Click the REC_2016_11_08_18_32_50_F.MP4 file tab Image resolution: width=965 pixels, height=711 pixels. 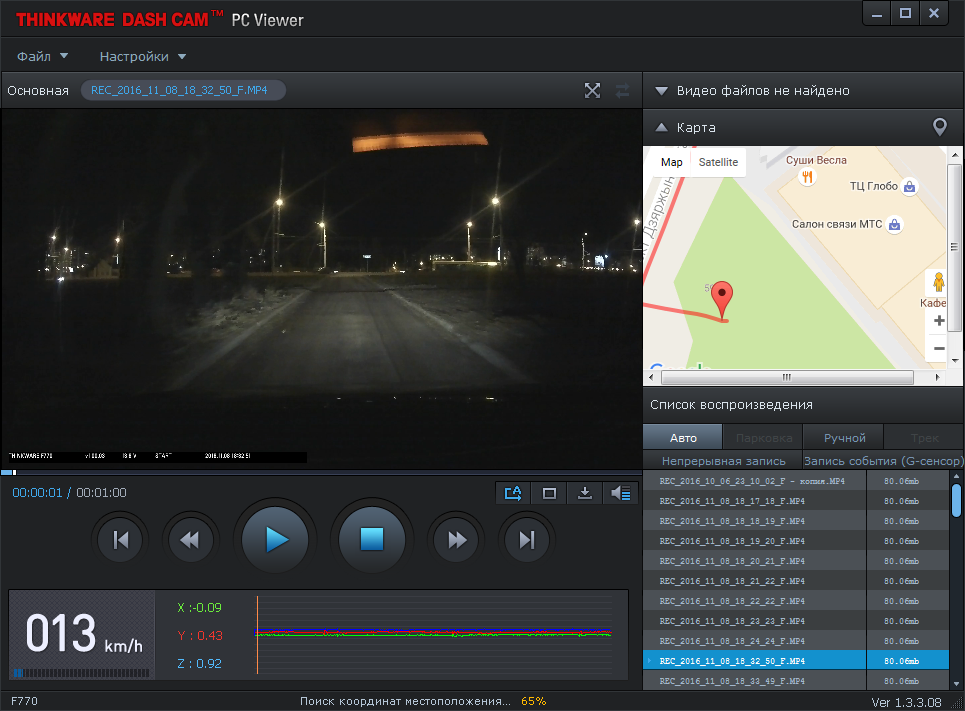tap(183, 90)
